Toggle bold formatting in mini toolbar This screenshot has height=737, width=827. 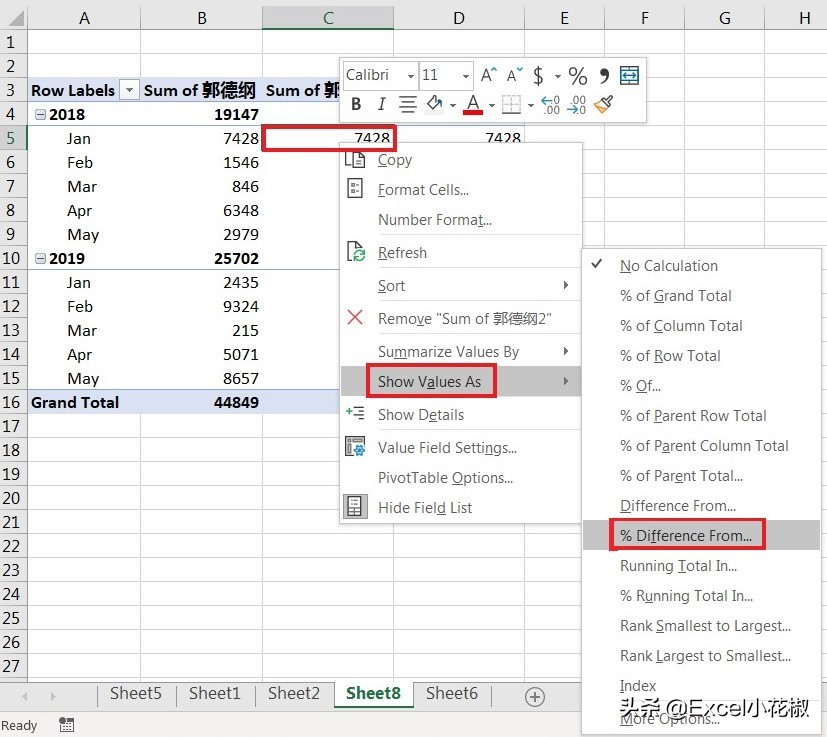pos(356,104)
